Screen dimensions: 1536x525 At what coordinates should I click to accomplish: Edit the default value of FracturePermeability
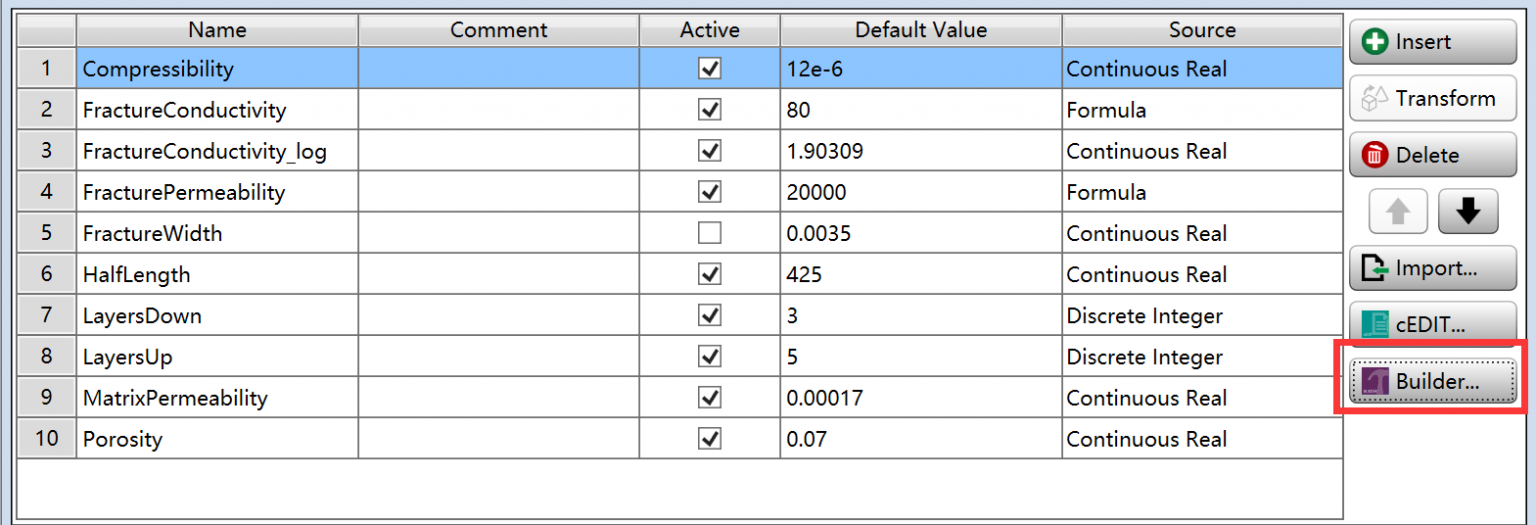coord(920,192)
